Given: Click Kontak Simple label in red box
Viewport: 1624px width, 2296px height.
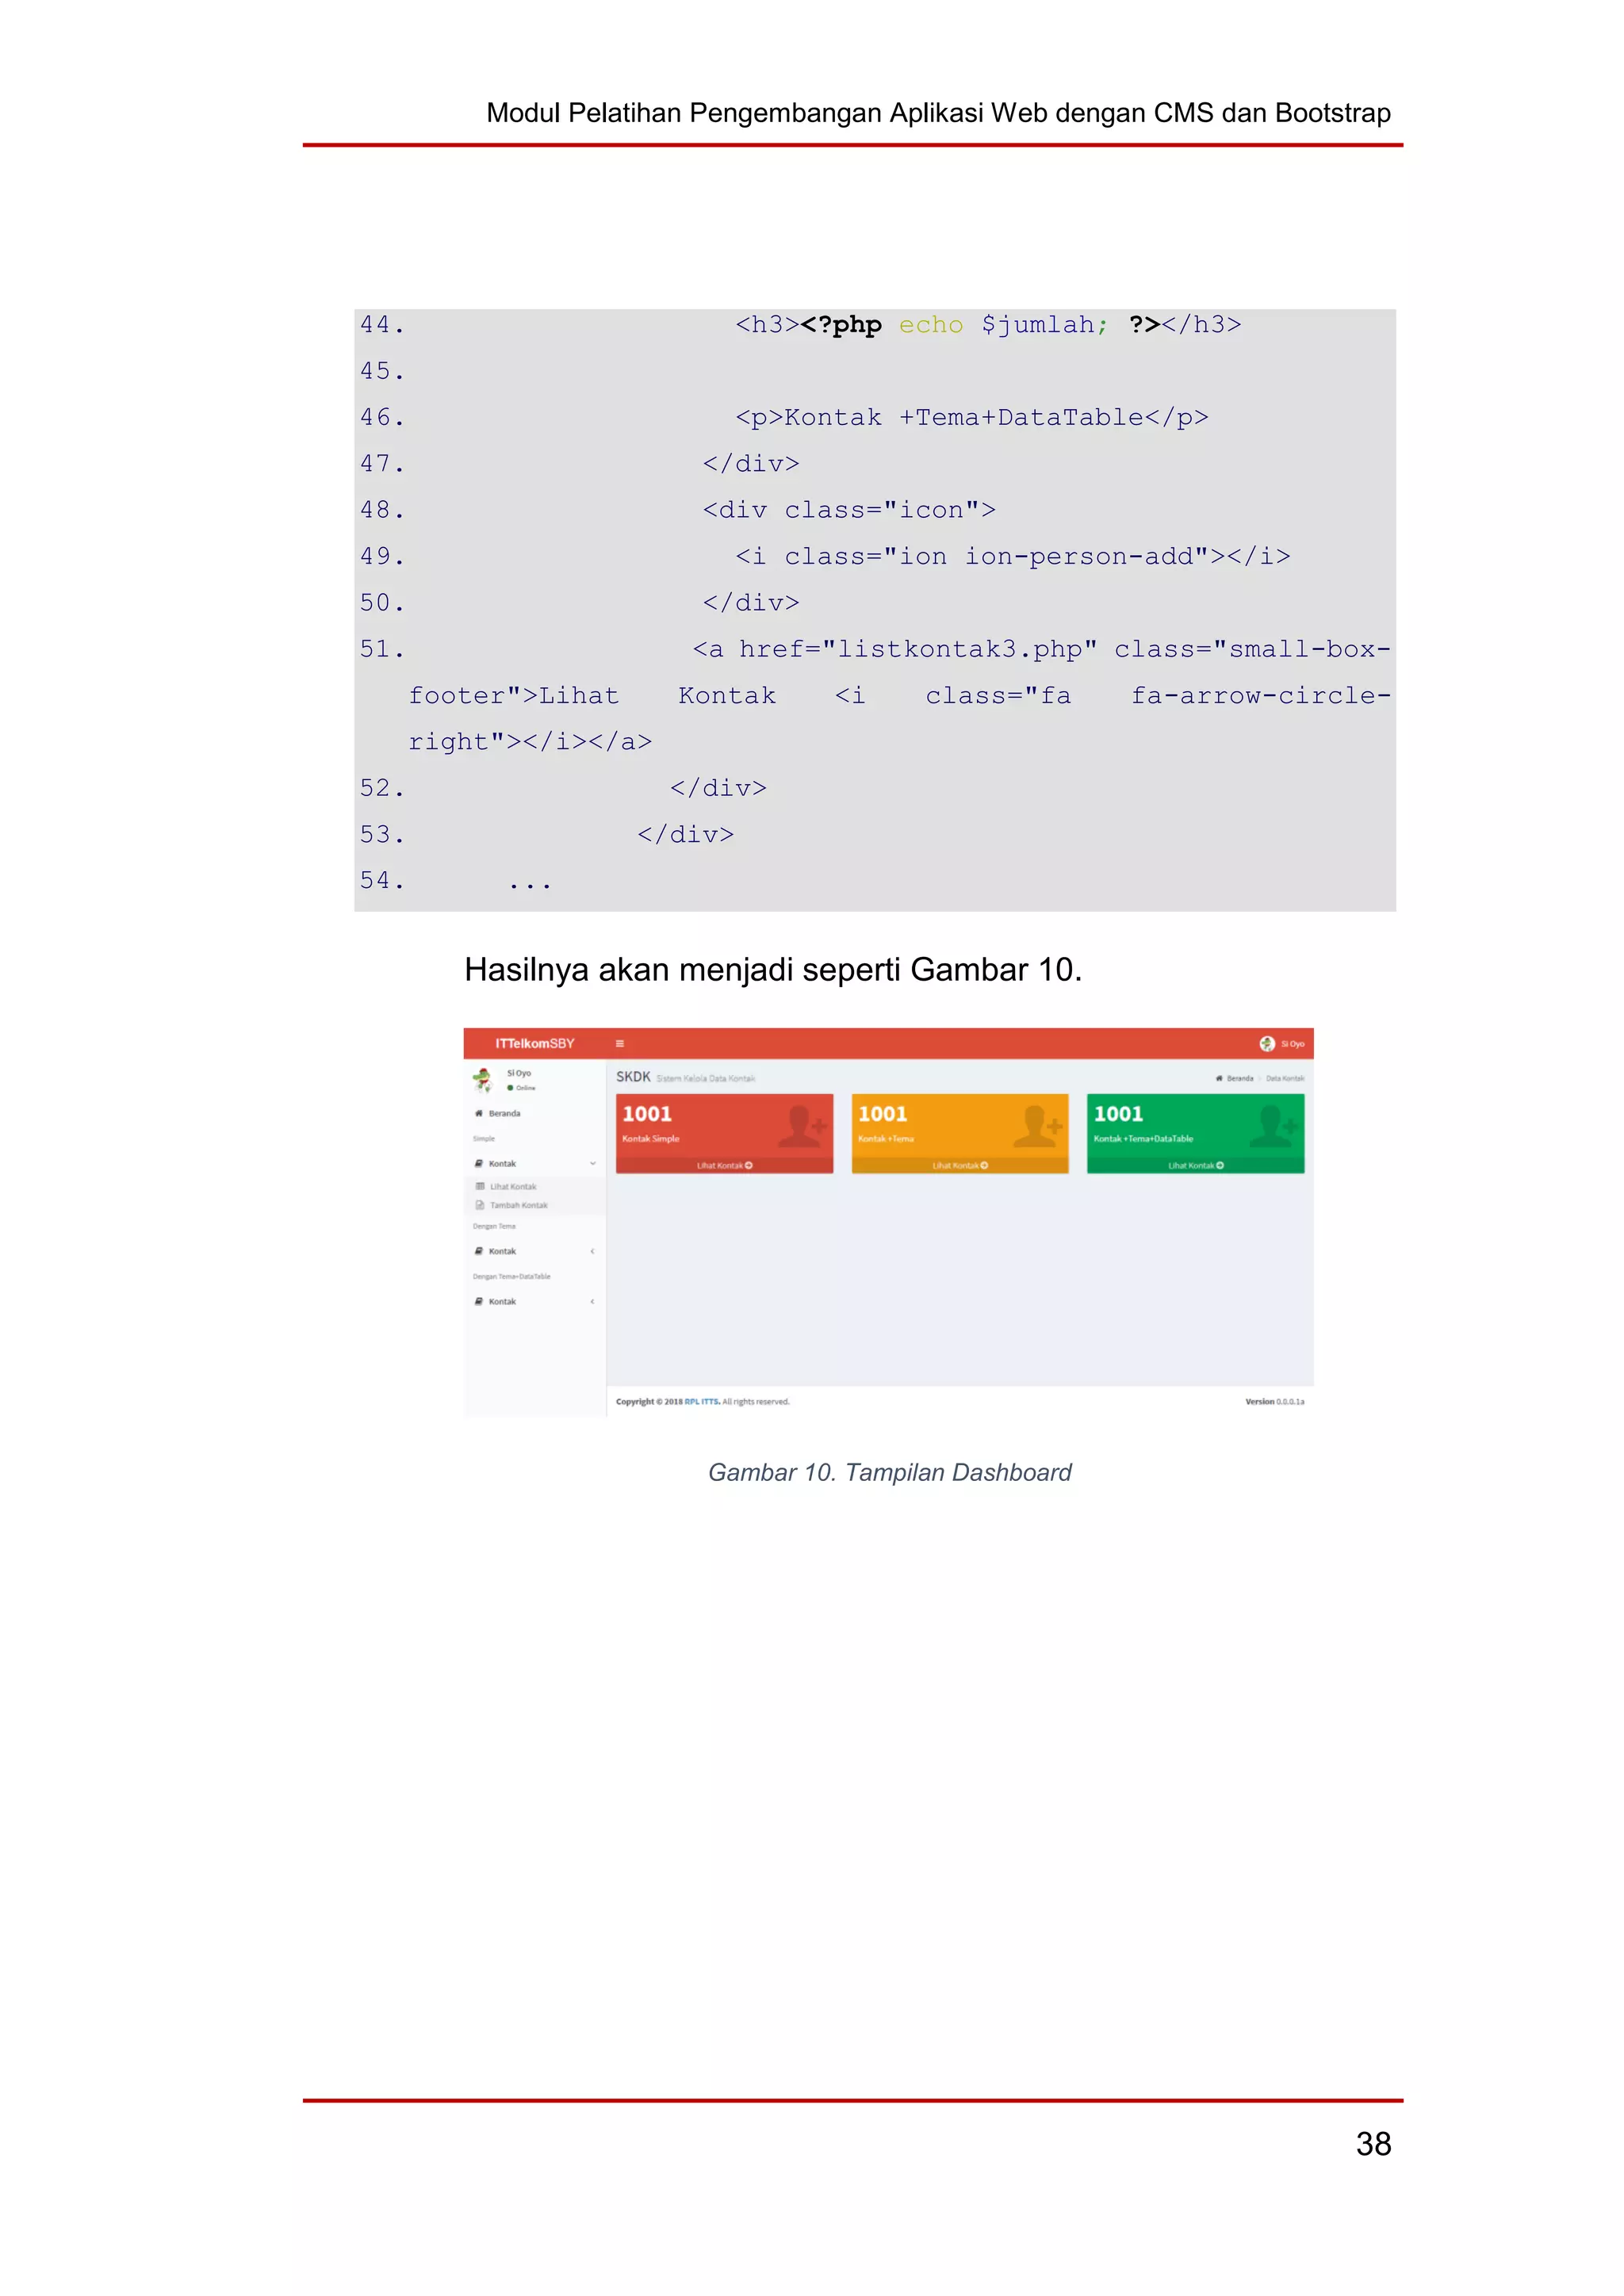Looking at the screenshot, I should (651, 1139).
